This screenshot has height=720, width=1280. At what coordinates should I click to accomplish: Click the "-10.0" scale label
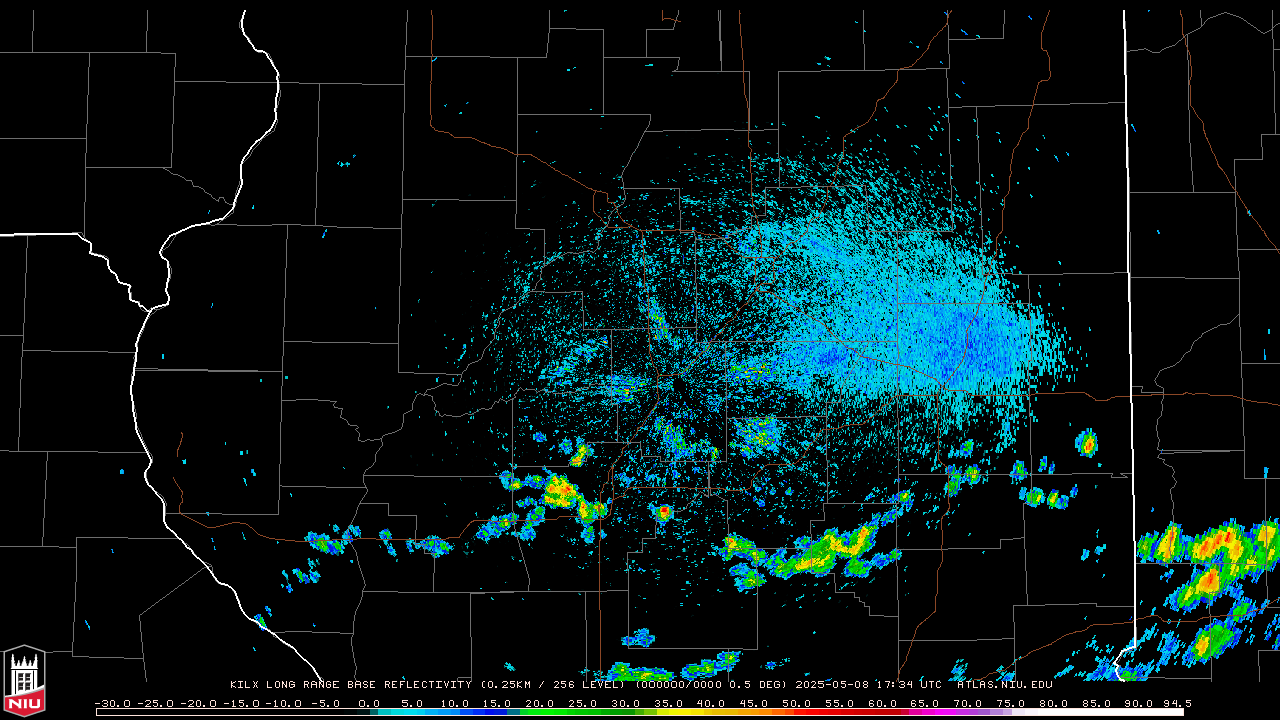285,704
